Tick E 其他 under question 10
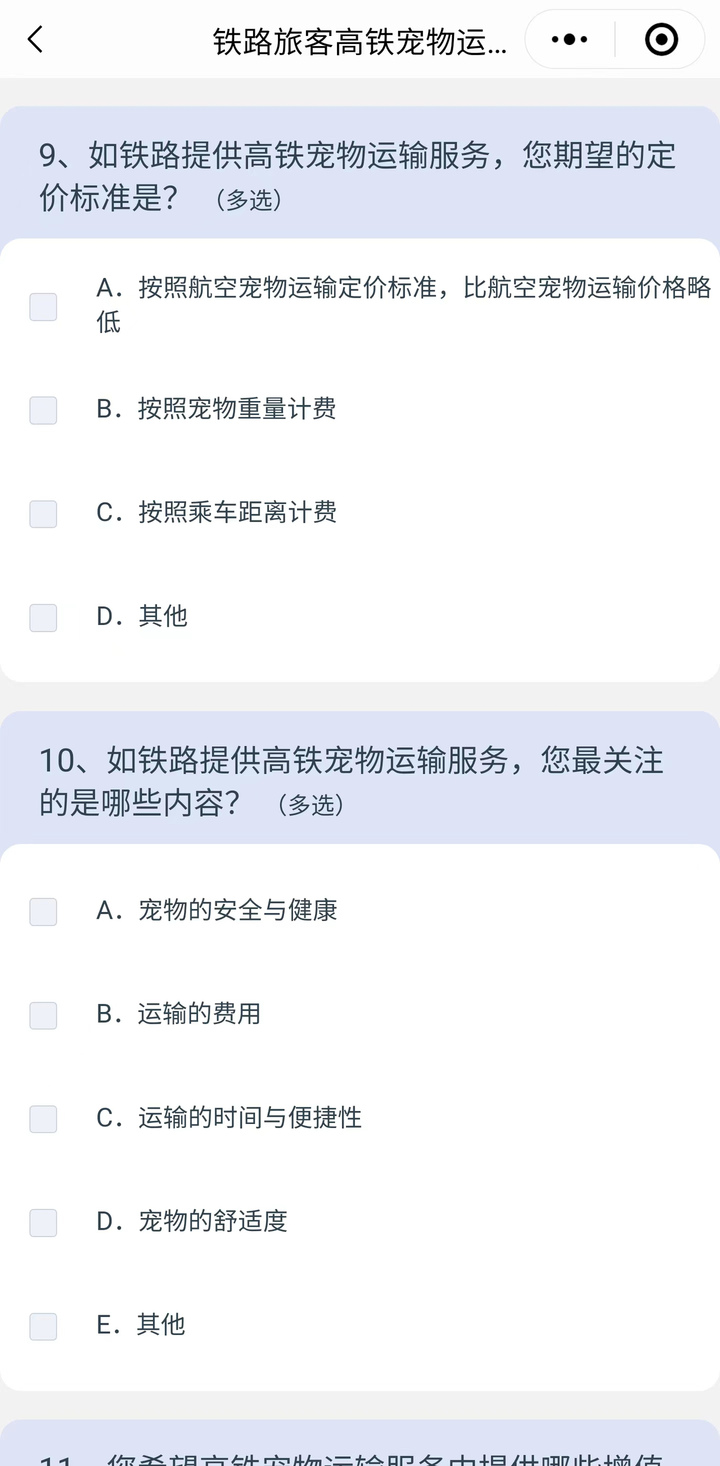The width and height of the screenshot is (720, 1466). [x=43, y=1327]
